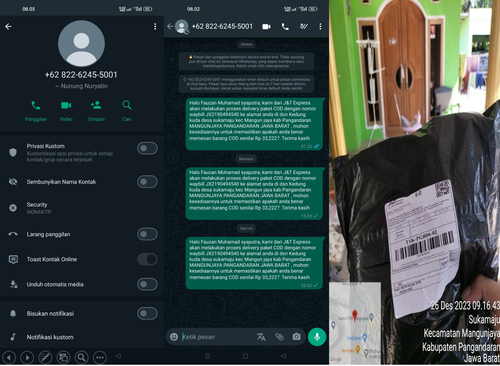The height and width of the screenshot is (366, 500).
Task: Toggle the Sembunyikan Nama Kontak switch
Action: click(147, 182)
